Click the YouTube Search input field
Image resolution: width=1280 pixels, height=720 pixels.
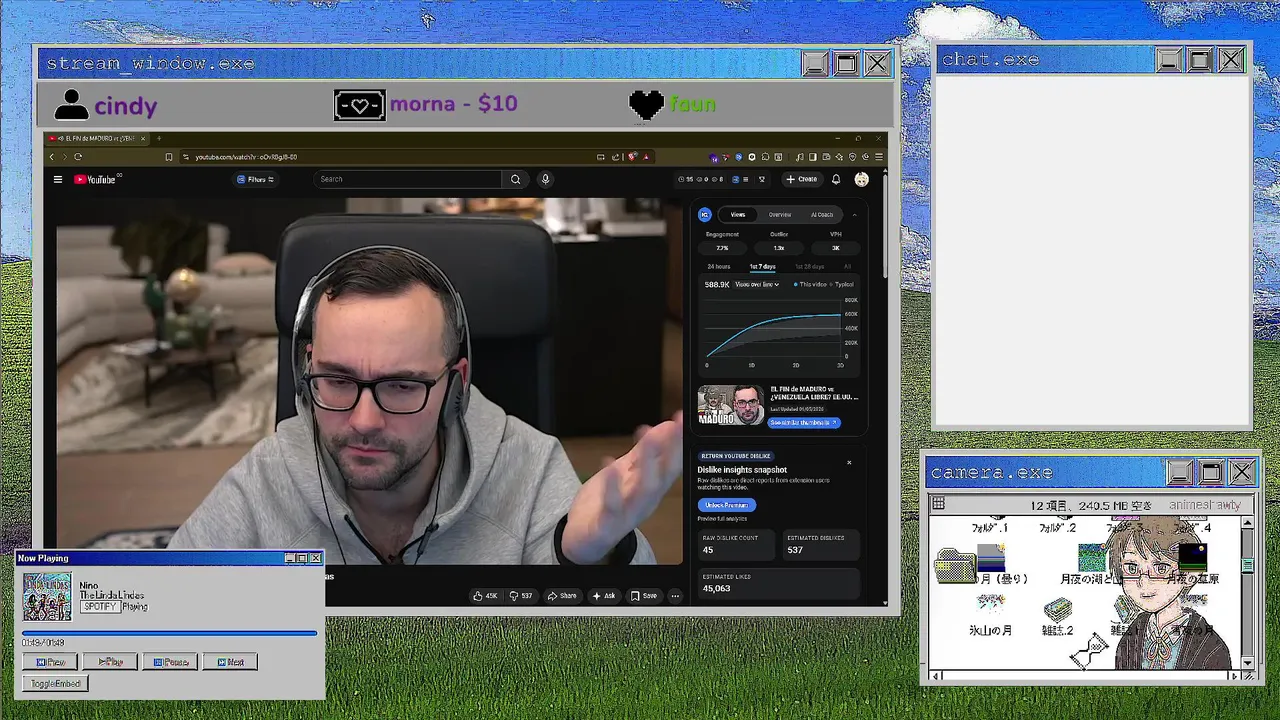click(x=407, y=179)
